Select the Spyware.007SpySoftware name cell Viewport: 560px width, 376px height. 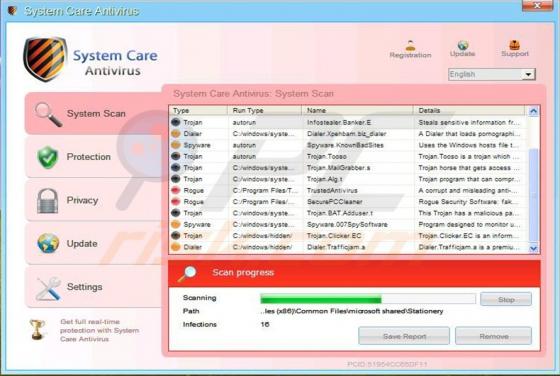[347, 225]
